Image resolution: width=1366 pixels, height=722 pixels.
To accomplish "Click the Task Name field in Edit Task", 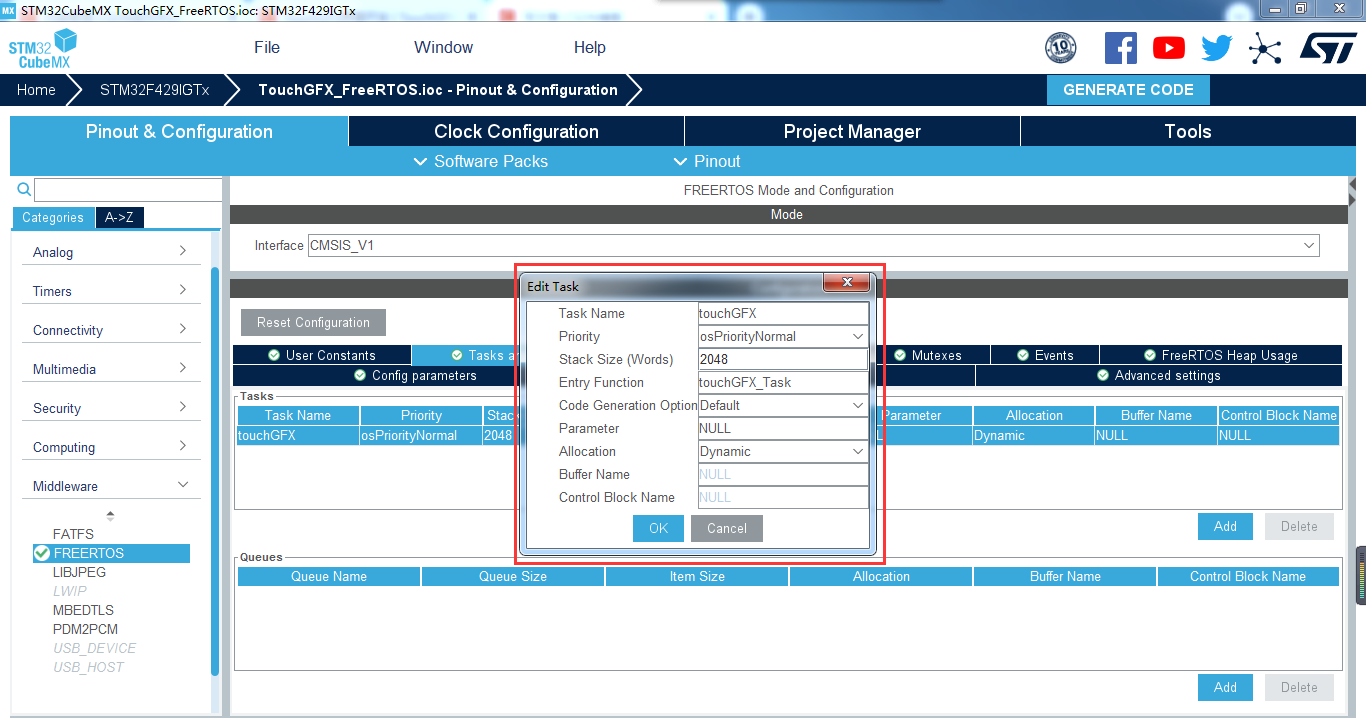I will [x=783, y=313].
